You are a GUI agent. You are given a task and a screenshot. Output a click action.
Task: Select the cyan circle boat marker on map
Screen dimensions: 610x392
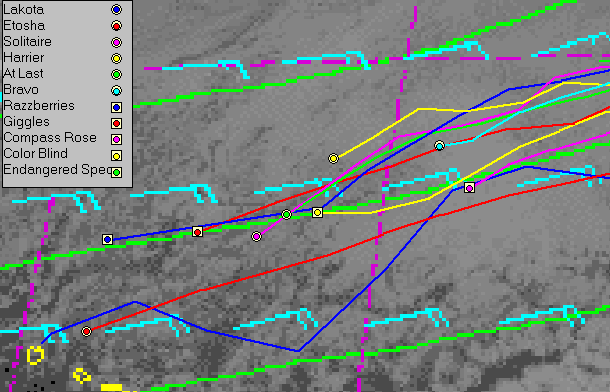[439, 146]
